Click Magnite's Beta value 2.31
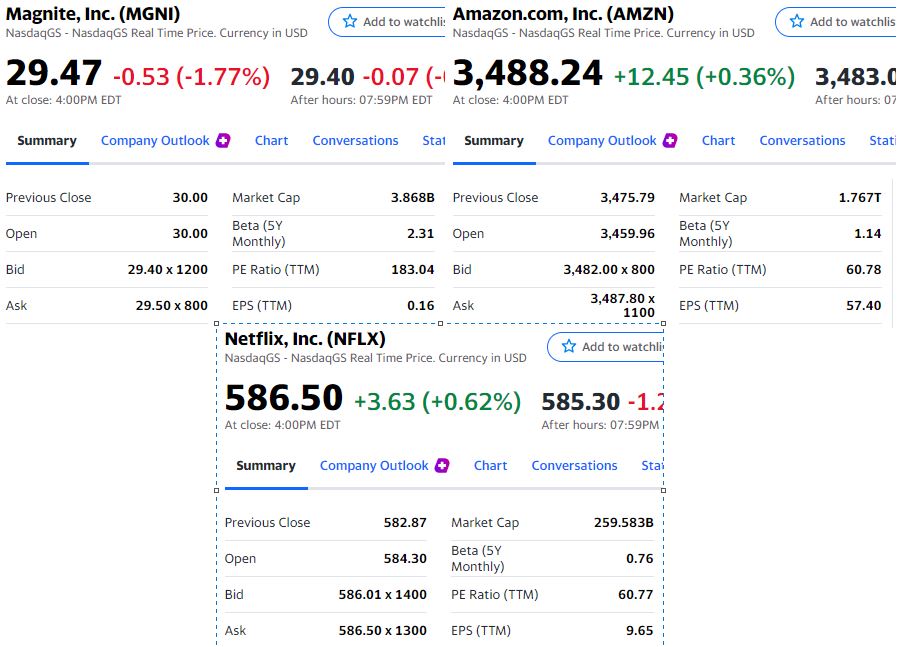Viewport: 900px width, 647px height. (420, 234)
